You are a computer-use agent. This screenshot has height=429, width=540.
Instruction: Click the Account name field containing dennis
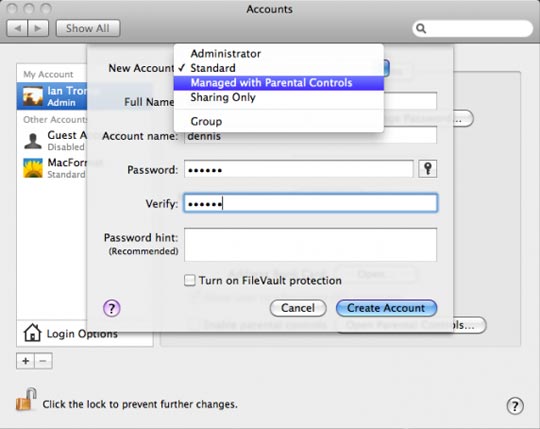click(x=310, y=136)
